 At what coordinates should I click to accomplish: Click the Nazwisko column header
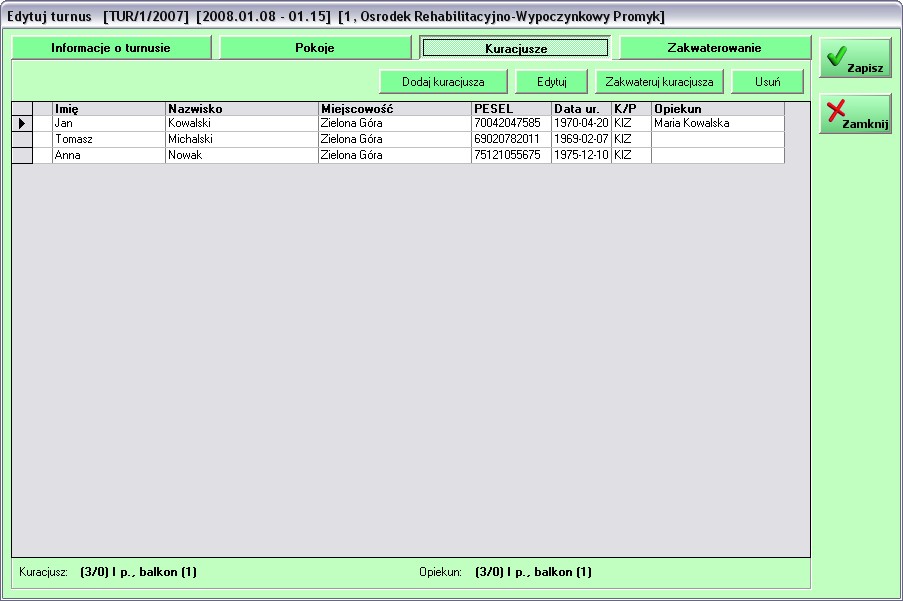pos(241,108)
